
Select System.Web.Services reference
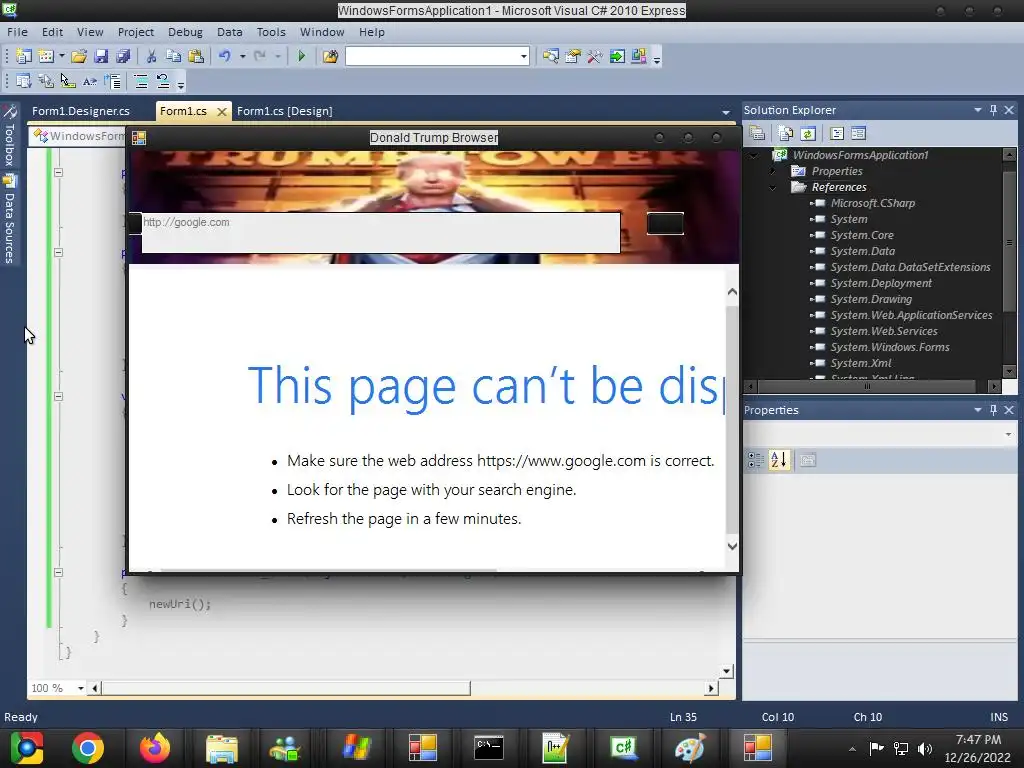coord(884,331)
